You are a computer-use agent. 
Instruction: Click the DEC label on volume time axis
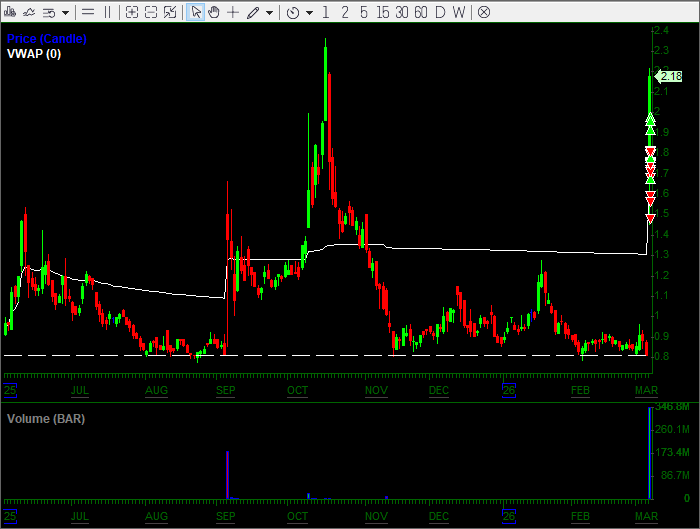click(439, 516)
